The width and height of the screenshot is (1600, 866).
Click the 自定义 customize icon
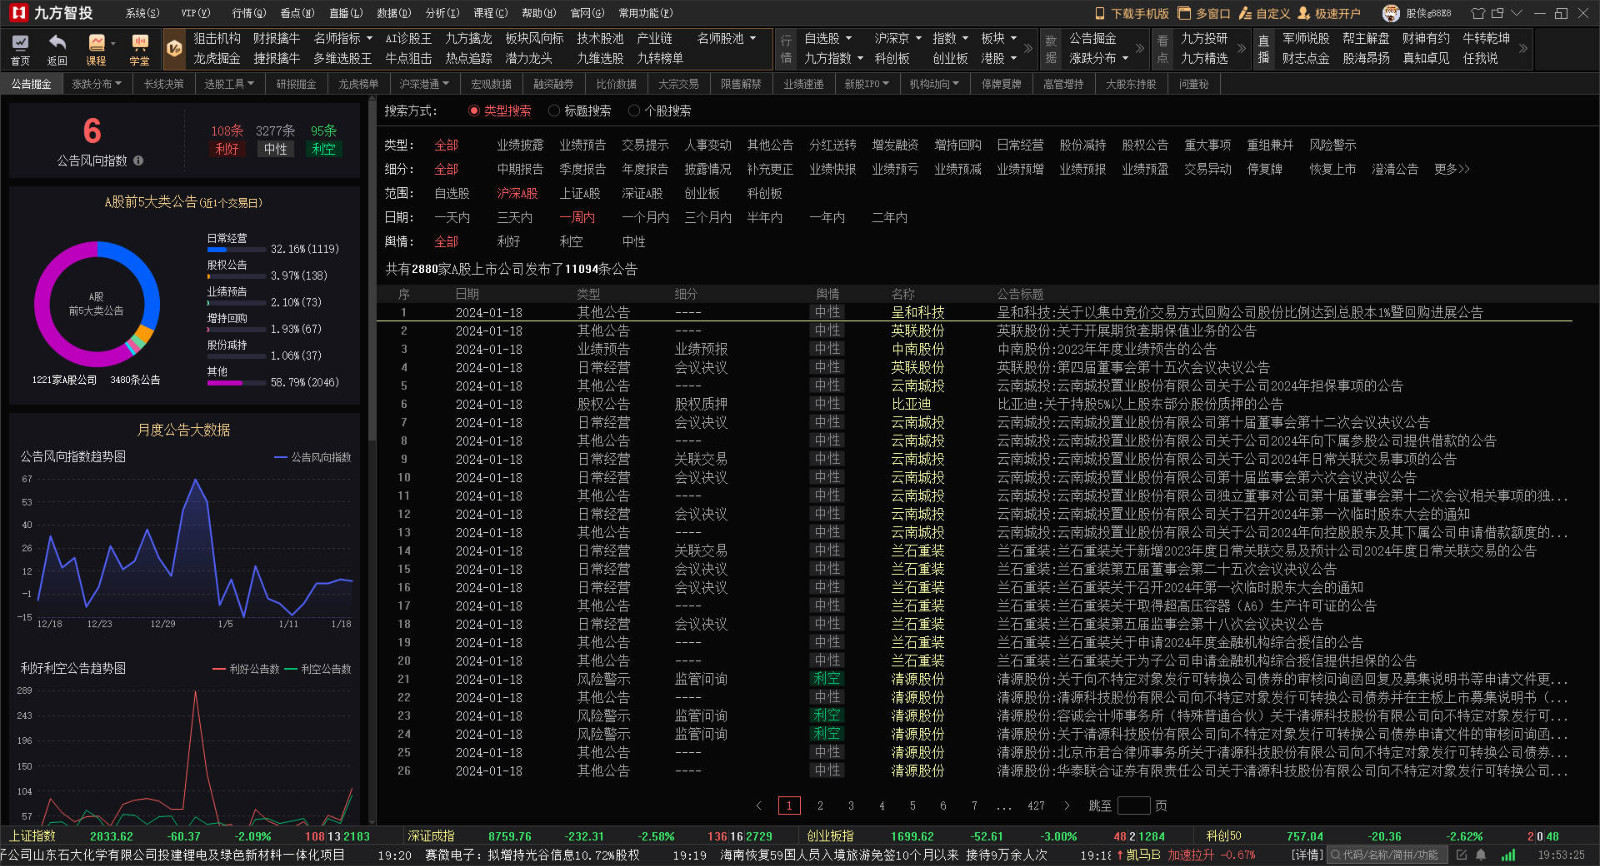point(1246,13)
